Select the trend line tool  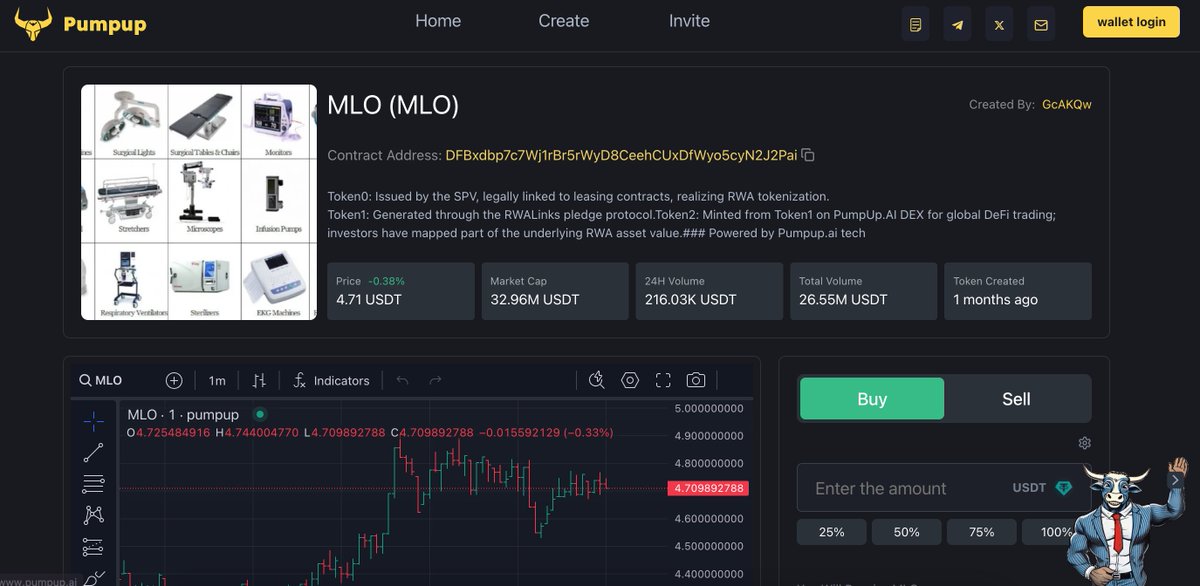(x=93, y=453)
